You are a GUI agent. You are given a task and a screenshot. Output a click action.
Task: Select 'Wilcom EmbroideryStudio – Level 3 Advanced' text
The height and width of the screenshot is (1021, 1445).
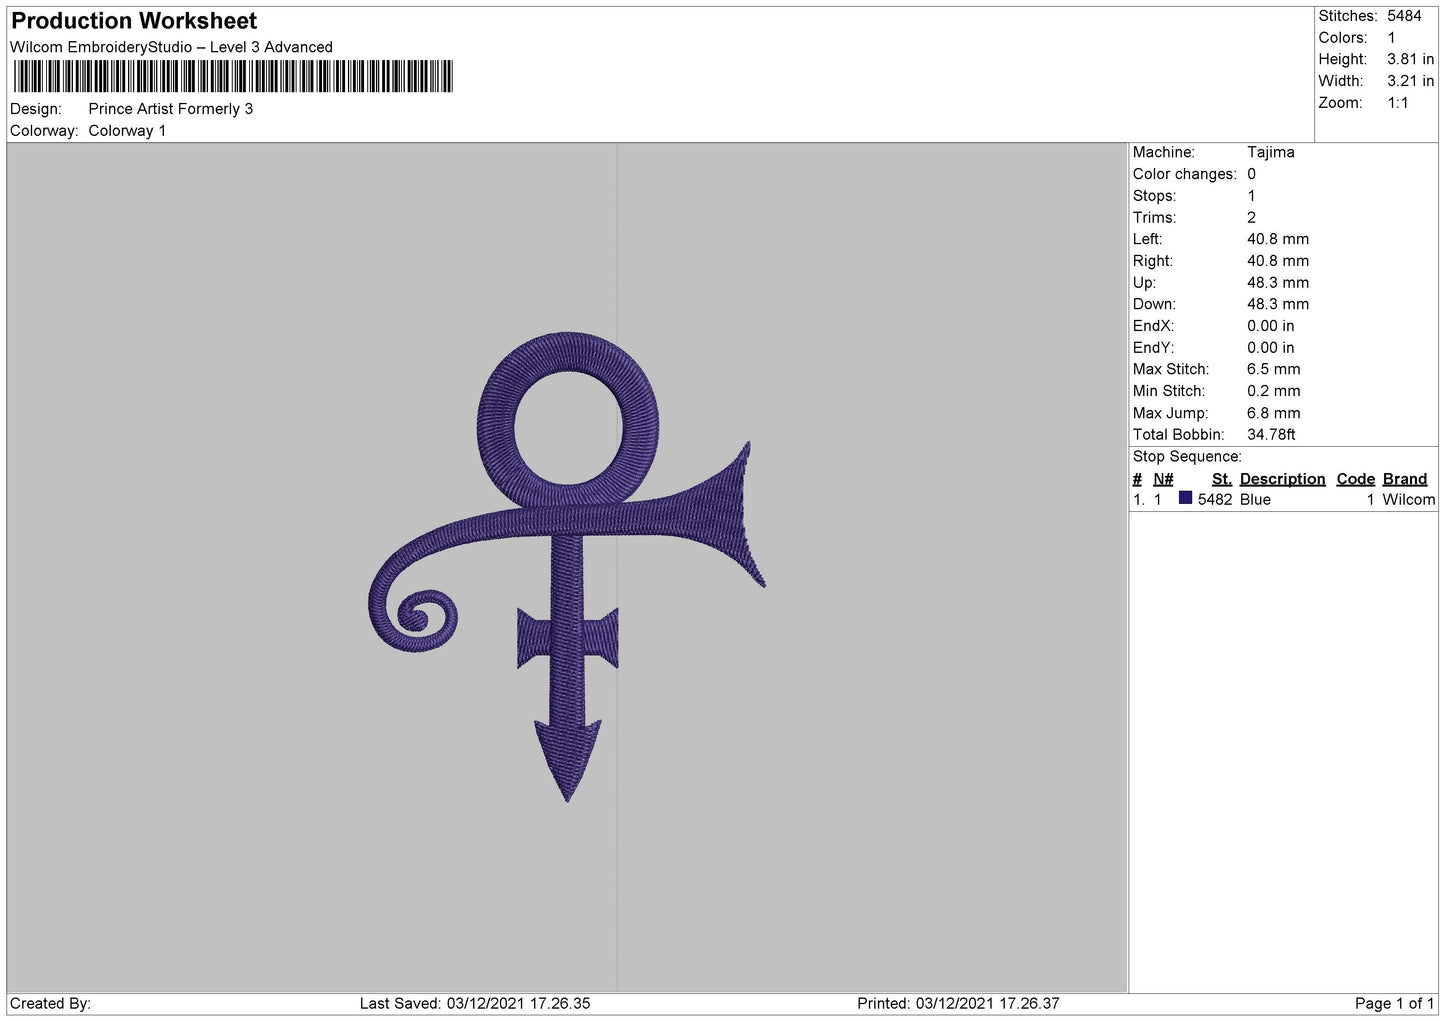[171, 47]
